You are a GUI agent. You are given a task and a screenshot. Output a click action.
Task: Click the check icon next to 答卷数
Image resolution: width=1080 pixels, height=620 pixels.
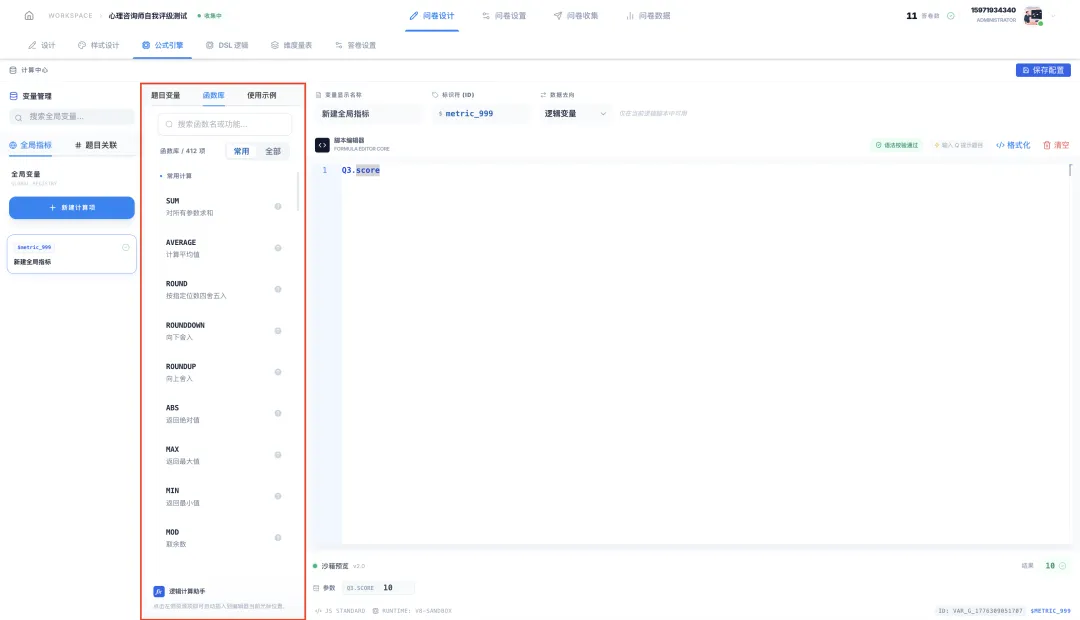pos(951,16)
